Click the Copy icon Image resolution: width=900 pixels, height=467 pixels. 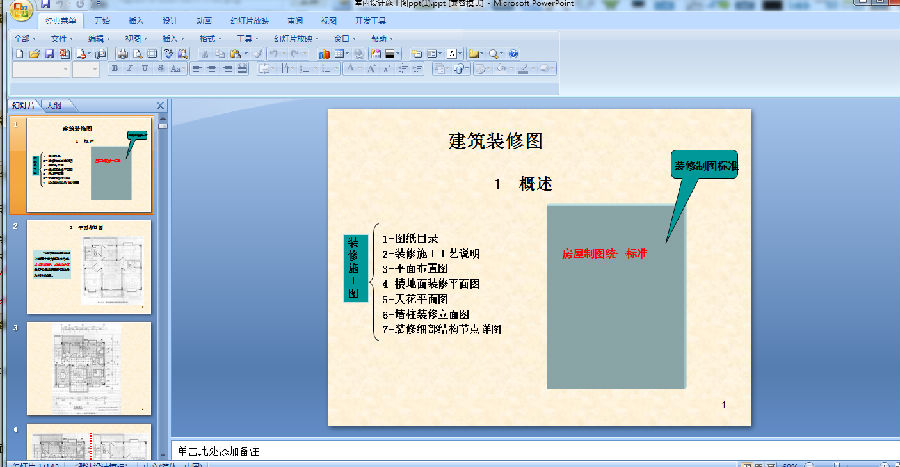pos(220,54)
